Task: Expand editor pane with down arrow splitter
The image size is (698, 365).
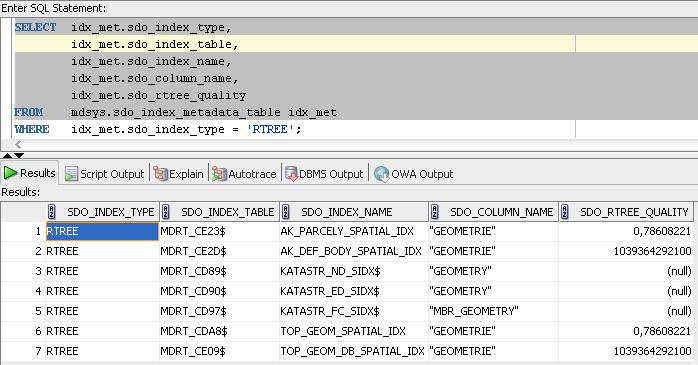Action: 19,155
